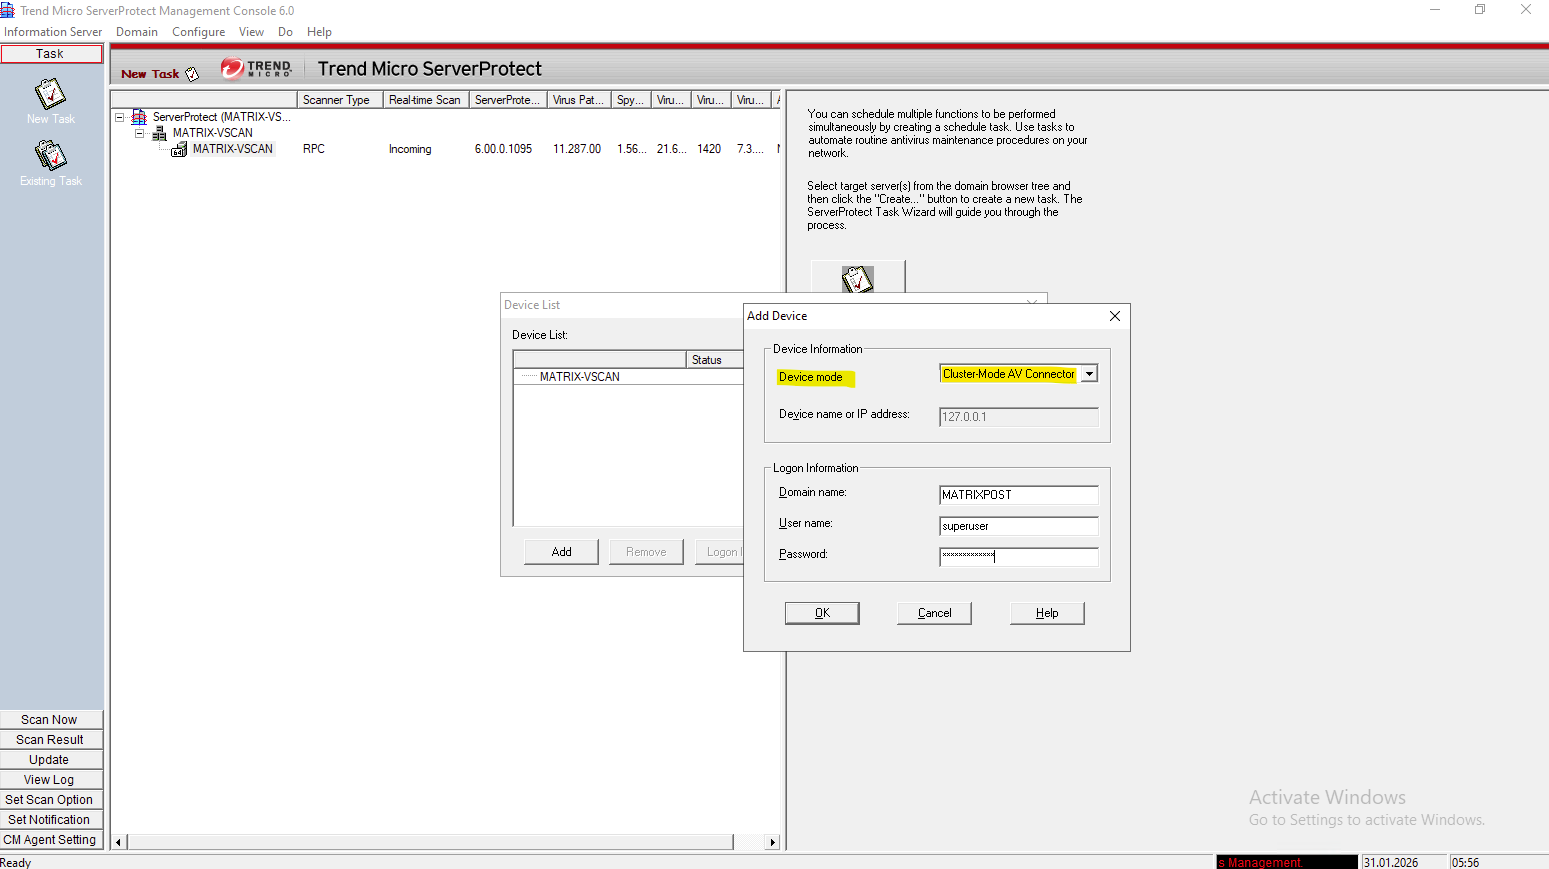Click the New Task clipboard icon in sidebar
This screenshot has height=869, width=1549.
coord(50,95)
